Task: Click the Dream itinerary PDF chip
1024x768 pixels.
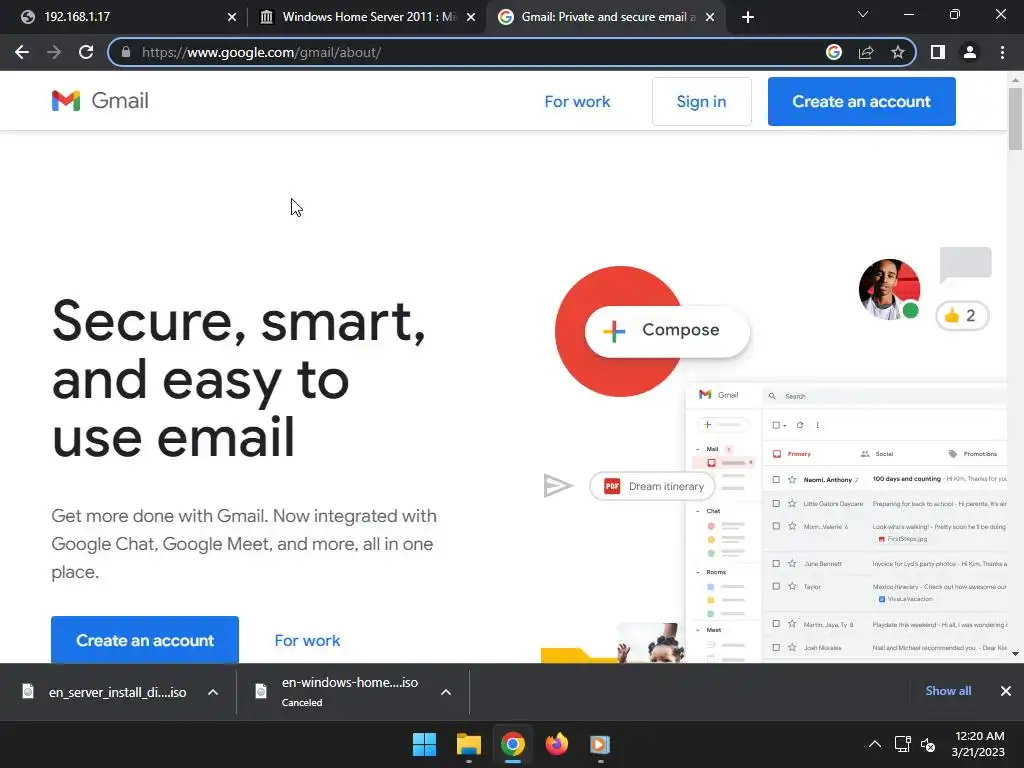Action: click(x=652, y=486)
